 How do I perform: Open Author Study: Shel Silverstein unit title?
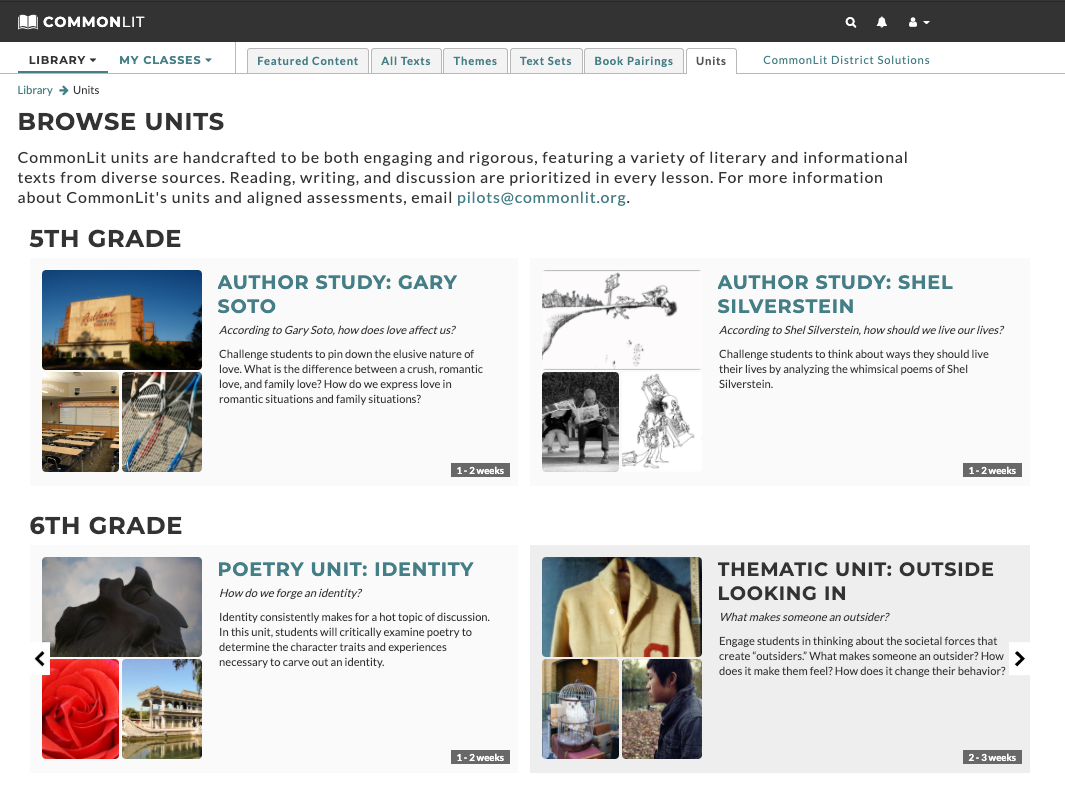[x=835, y=293]
